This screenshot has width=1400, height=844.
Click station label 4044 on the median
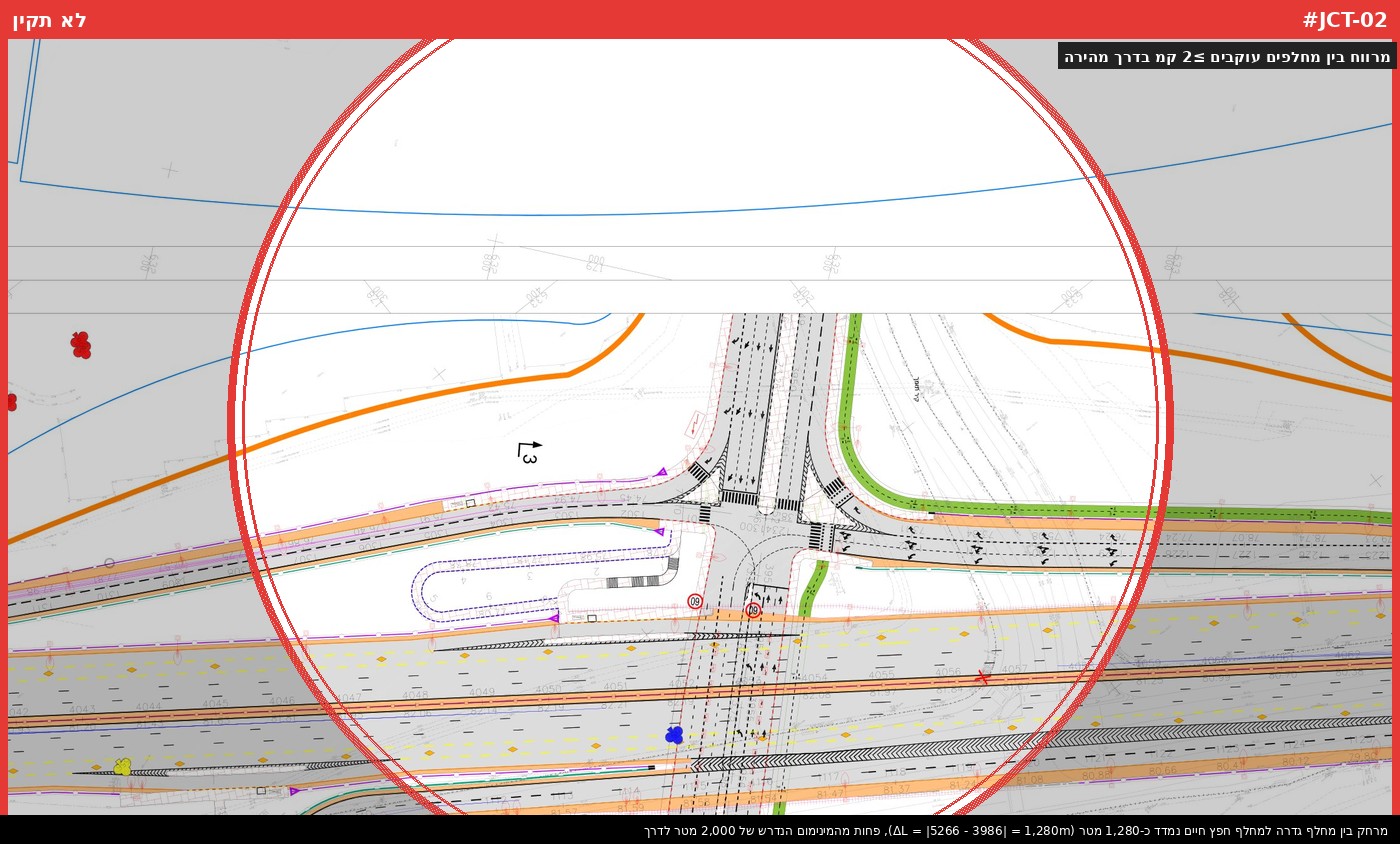[148, 707]
